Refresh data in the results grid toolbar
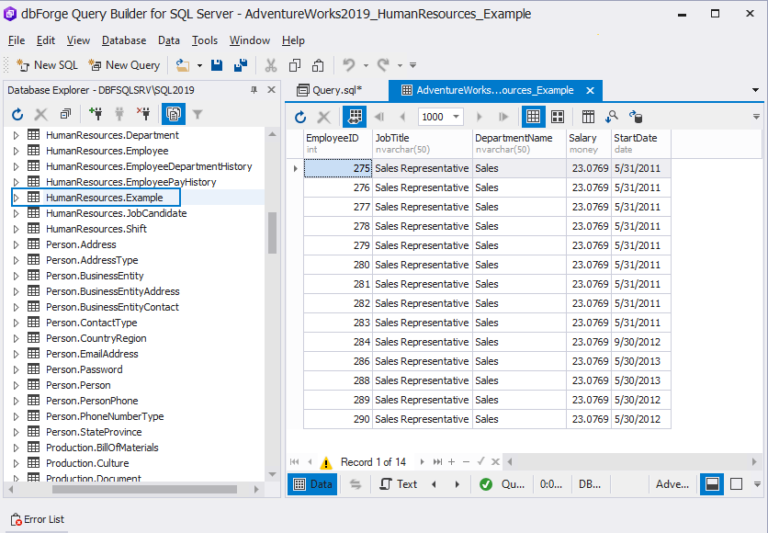768x533 pixels. (x=300, y=117)
